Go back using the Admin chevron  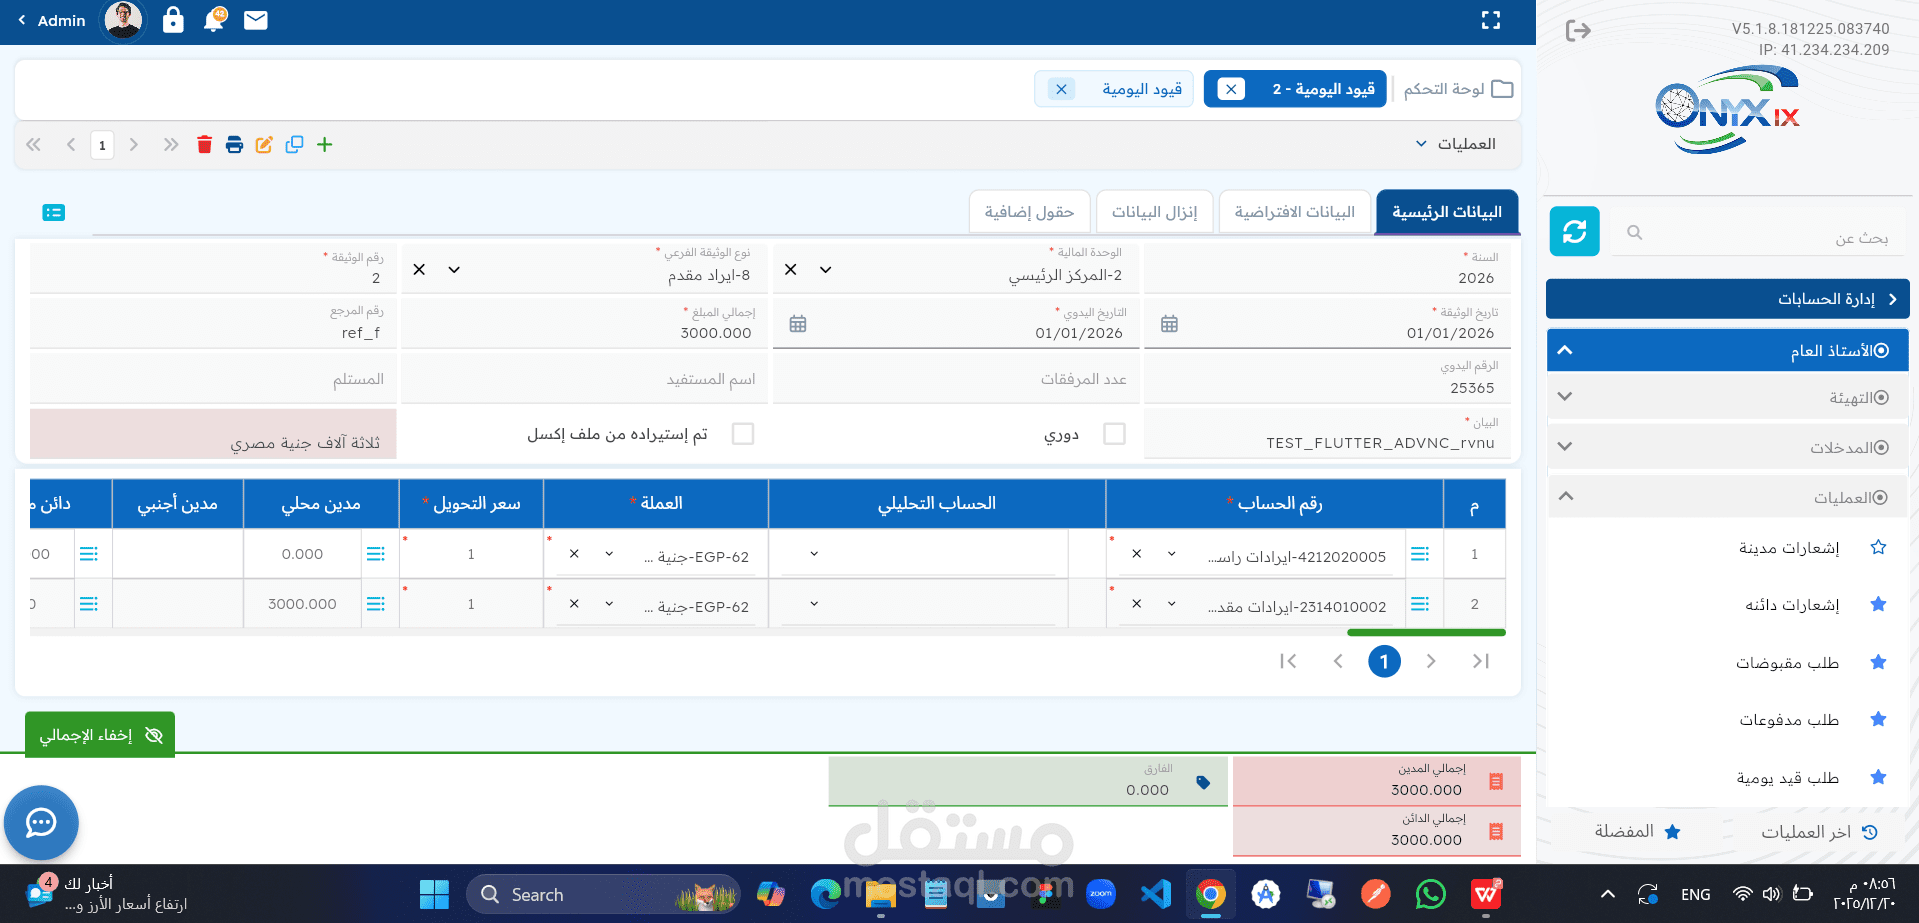[22, 20]
